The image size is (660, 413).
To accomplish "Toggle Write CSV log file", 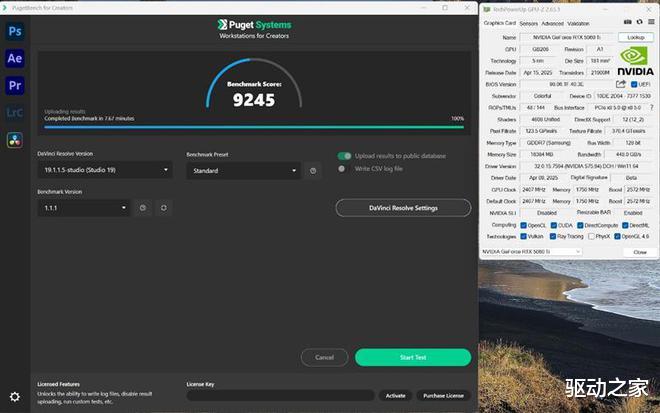I will point(342,169).
